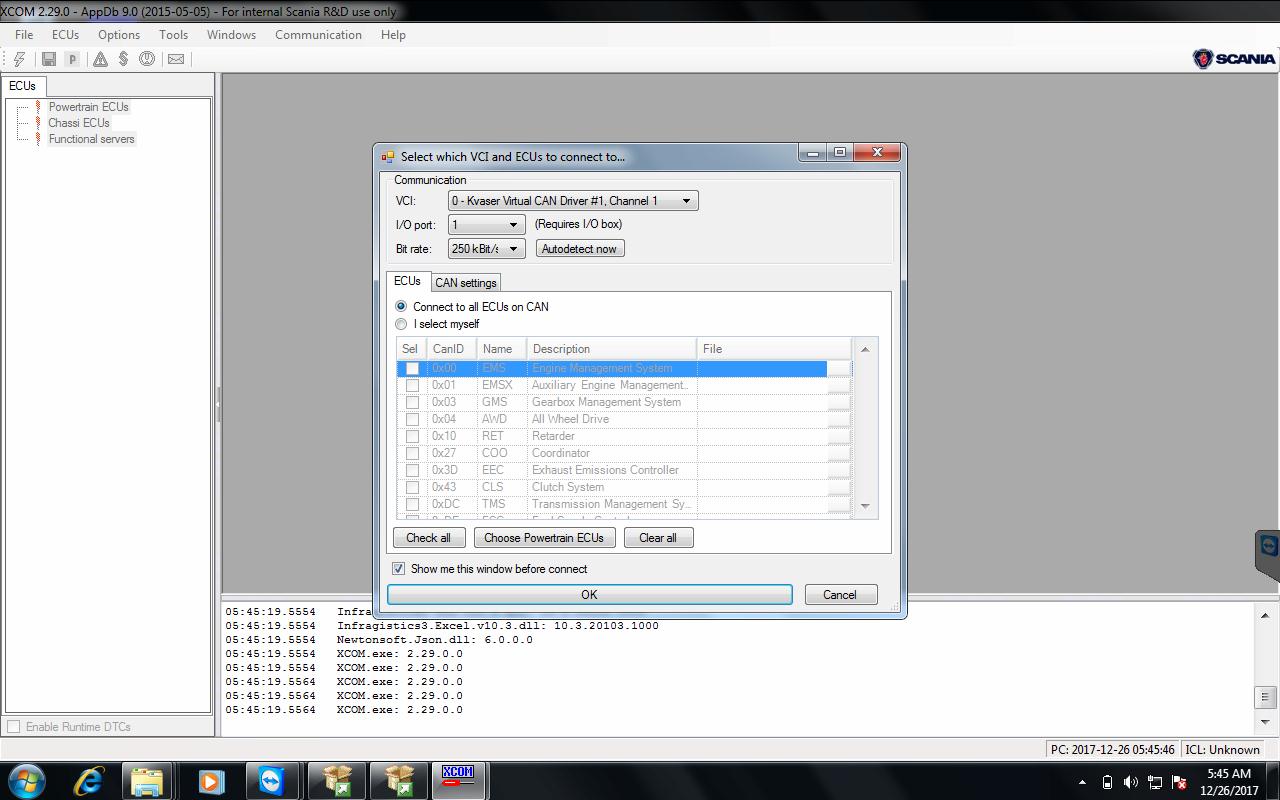Switch to the CAN settings tab

click(466, 283)
